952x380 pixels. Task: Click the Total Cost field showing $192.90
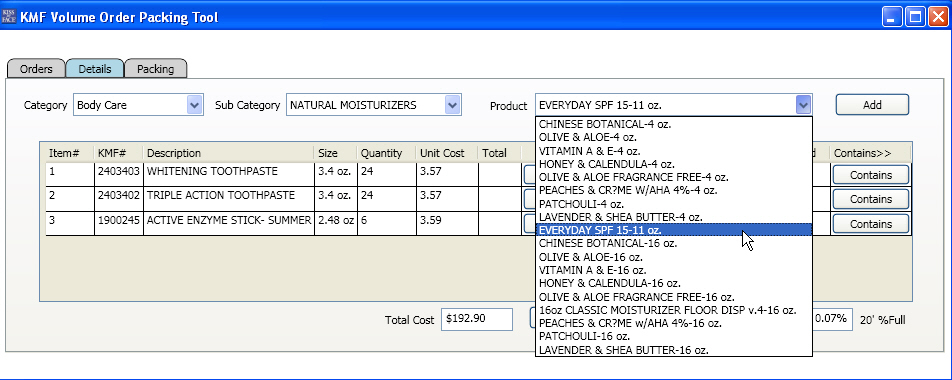click(x=477, y=319)
